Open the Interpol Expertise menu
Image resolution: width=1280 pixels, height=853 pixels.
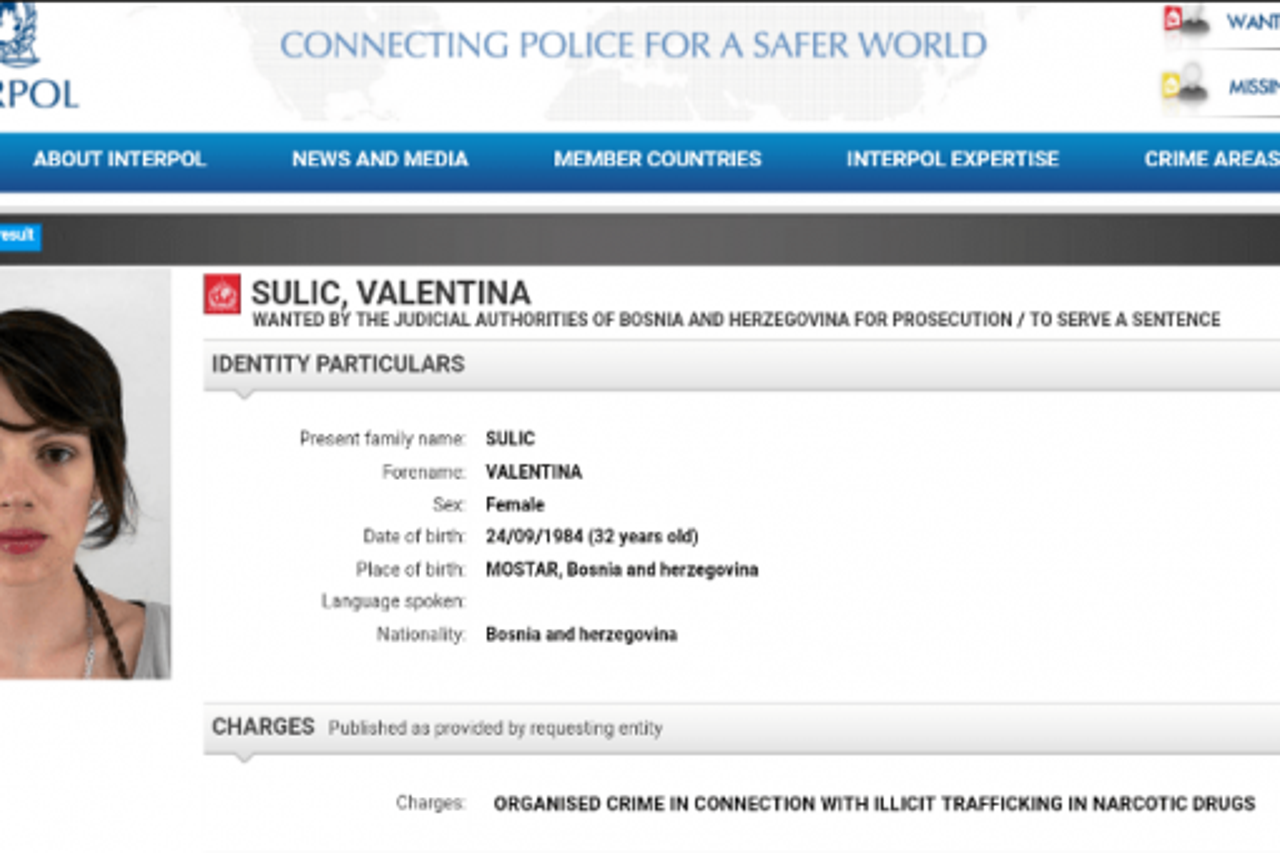(x=952, y=159)
